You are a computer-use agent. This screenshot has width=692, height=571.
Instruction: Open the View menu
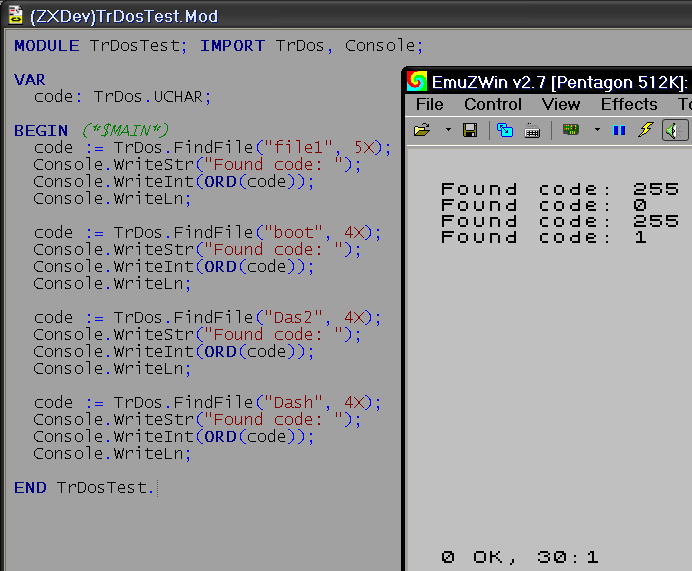coord(561,104)
